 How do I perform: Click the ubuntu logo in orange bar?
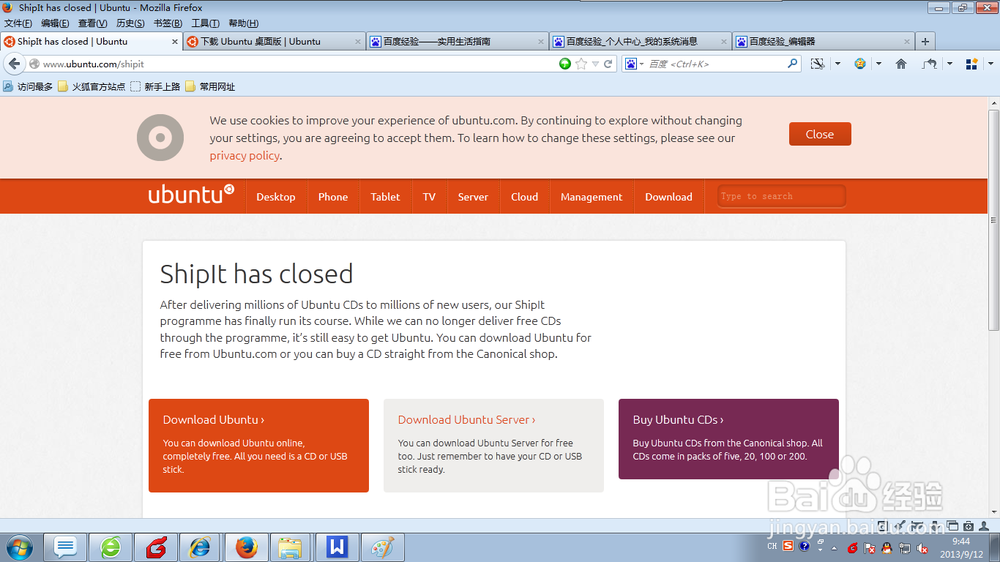(191, 194)
